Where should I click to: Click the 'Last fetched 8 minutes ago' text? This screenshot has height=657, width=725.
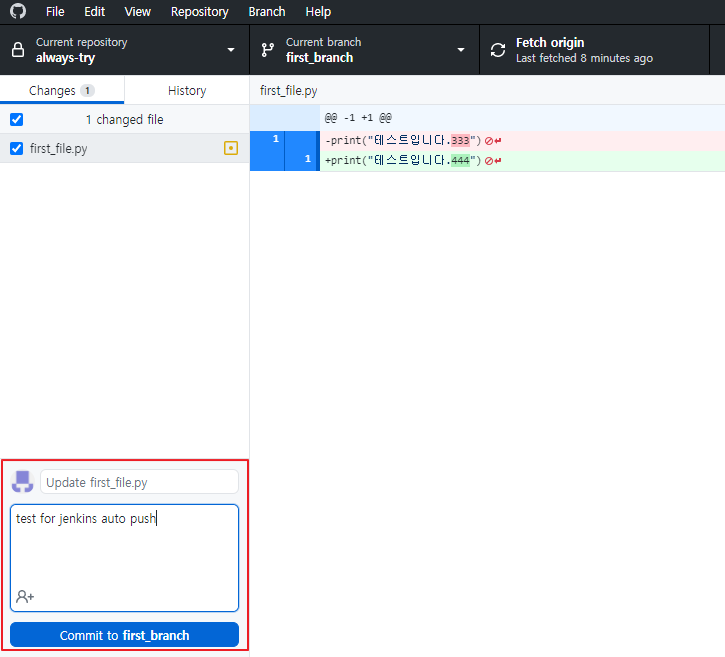[584, 58]
